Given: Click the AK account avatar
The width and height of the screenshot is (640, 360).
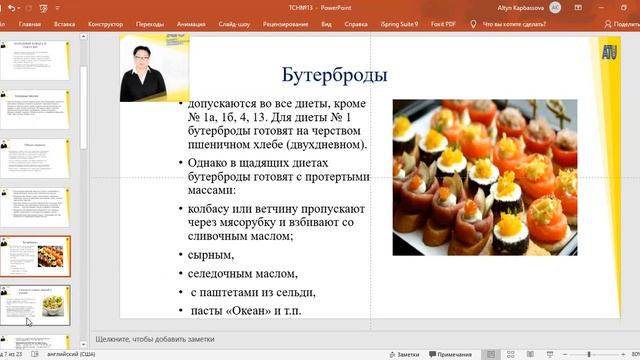Looking at the screenshot, I should tap(555, 8).
